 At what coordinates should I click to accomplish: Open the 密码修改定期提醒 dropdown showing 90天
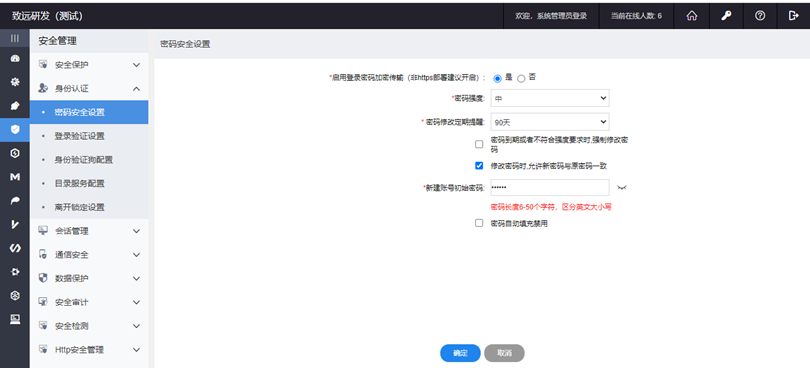tap(550, 122)
